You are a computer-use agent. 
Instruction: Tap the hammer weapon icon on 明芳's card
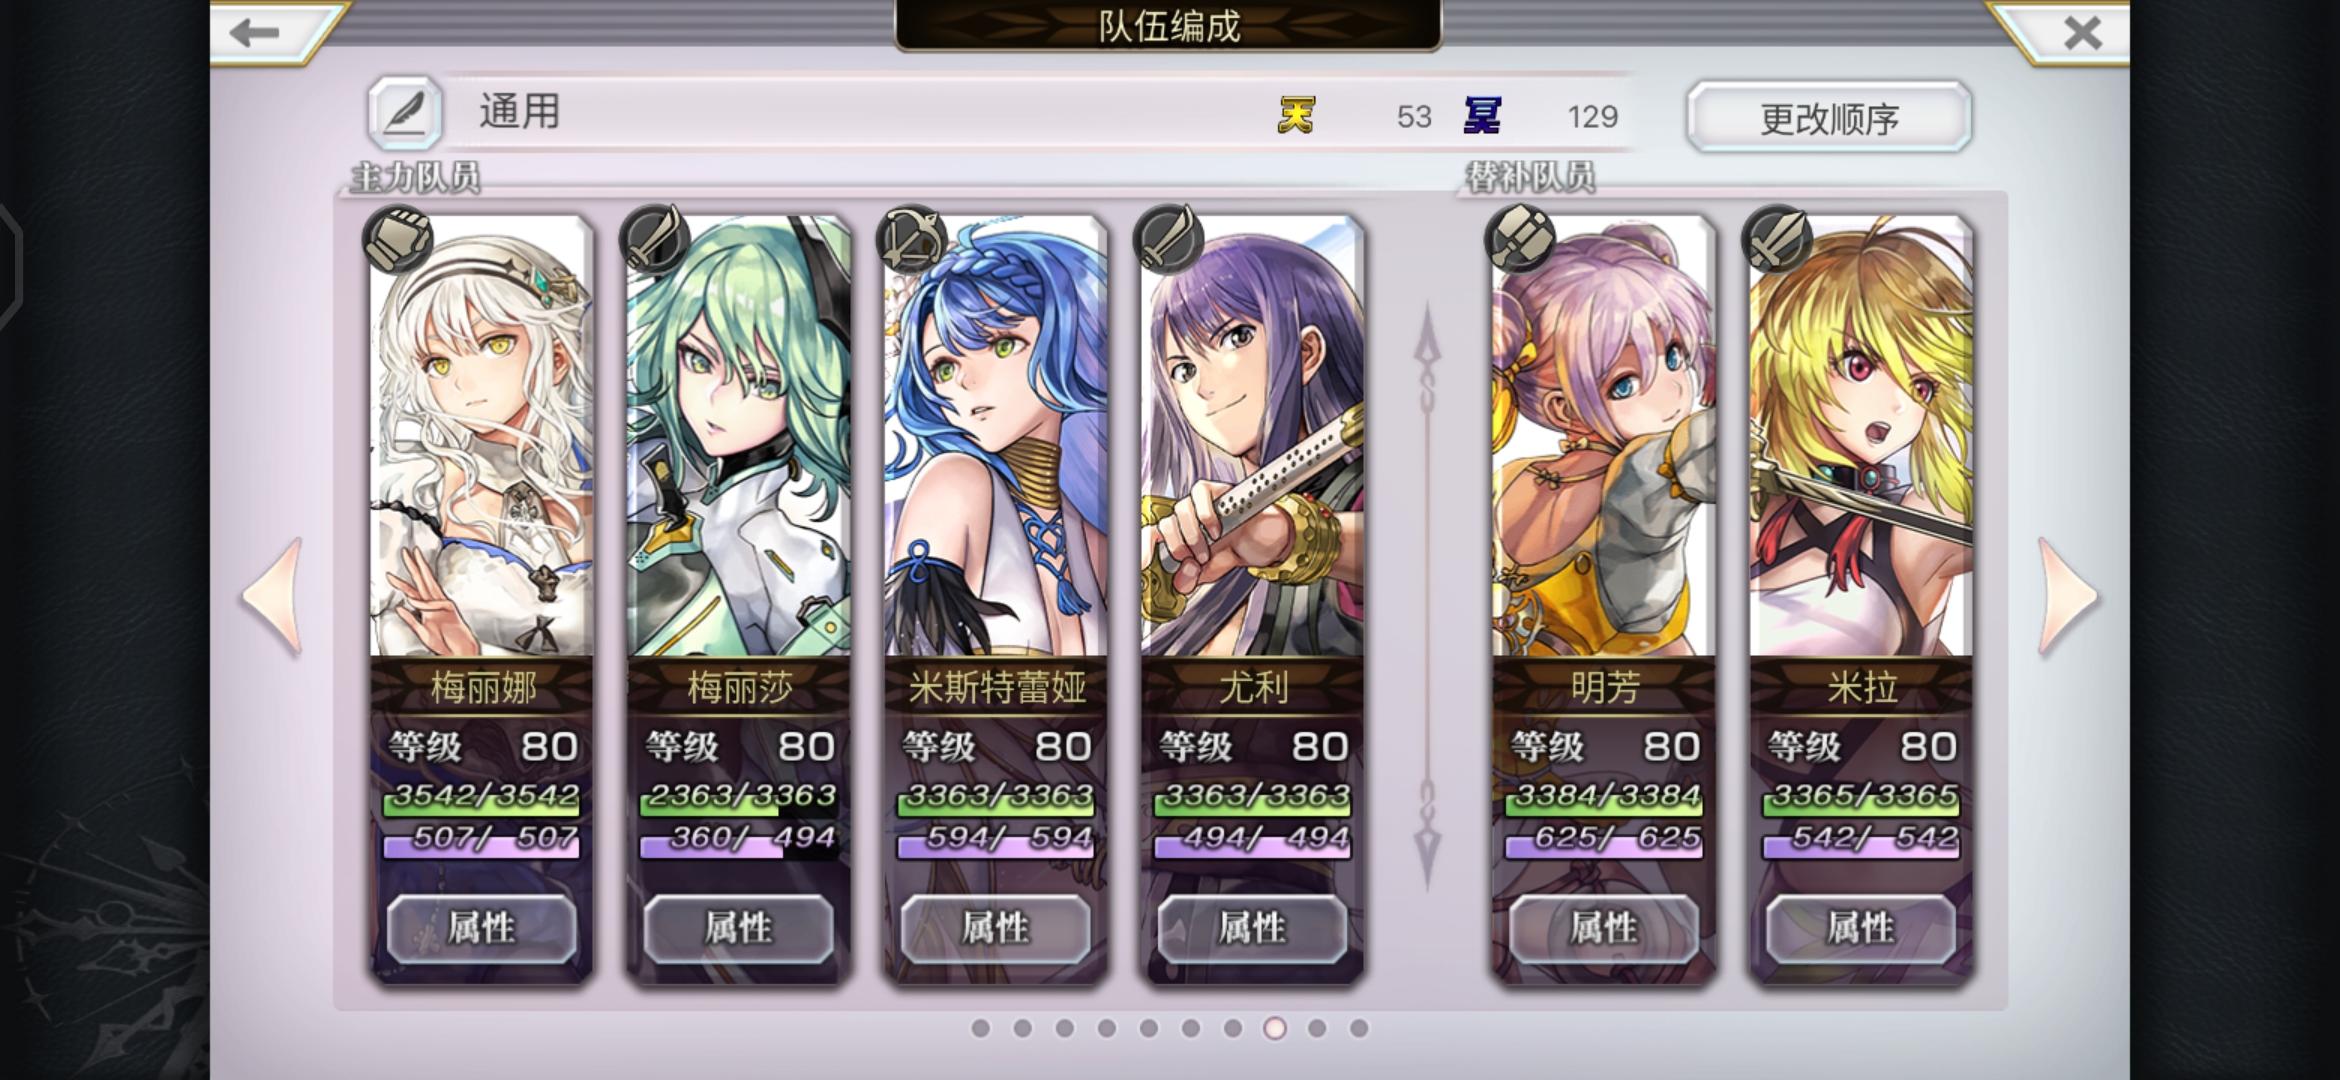tap(1520, 240)
